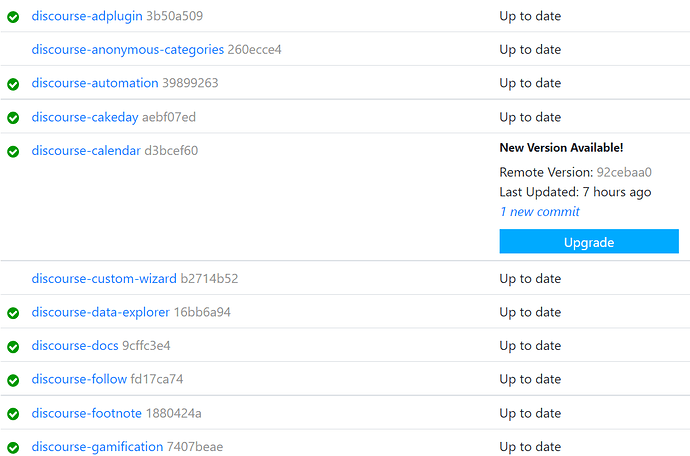Open the discourse-cakeday plugin link
The width and height of the screenshot is (690, 456).
point(84,118)
